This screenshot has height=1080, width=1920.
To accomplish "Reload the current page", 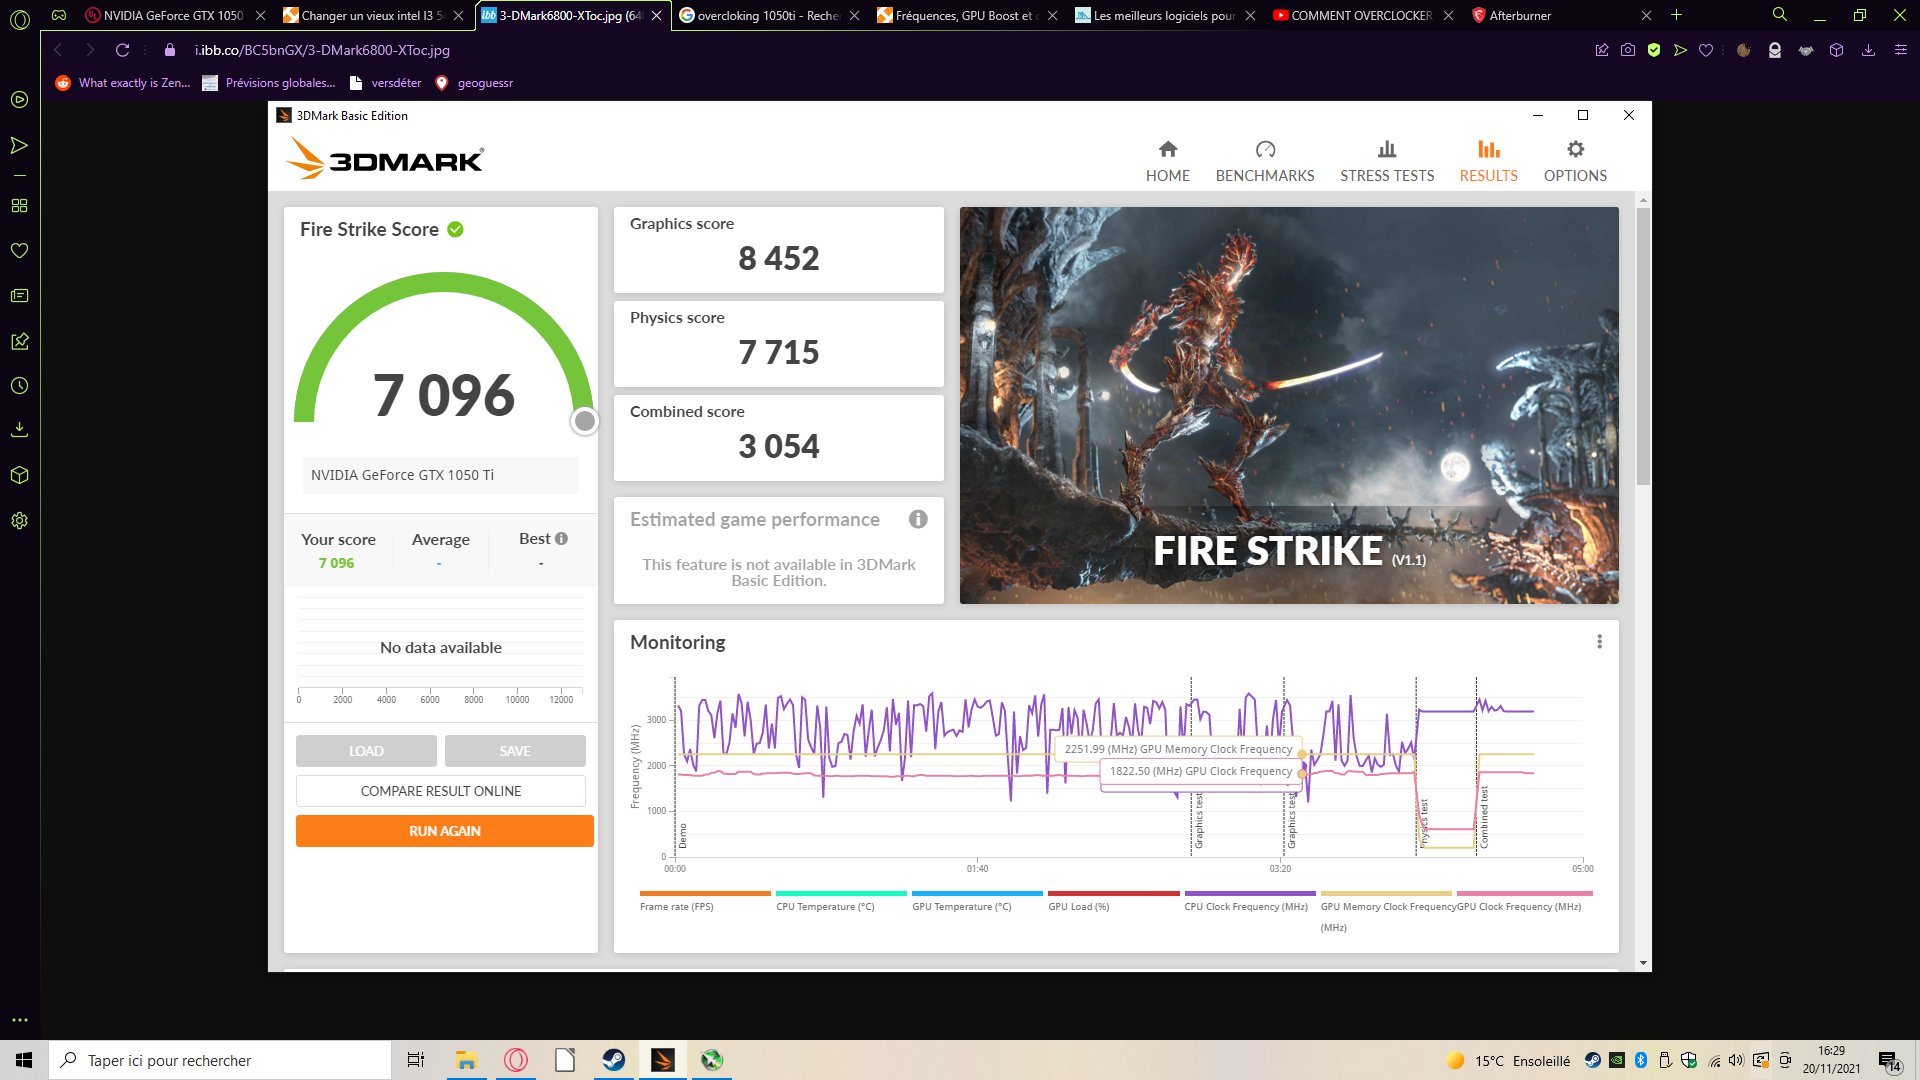I will pyautogui.click(x=122, y=50).
